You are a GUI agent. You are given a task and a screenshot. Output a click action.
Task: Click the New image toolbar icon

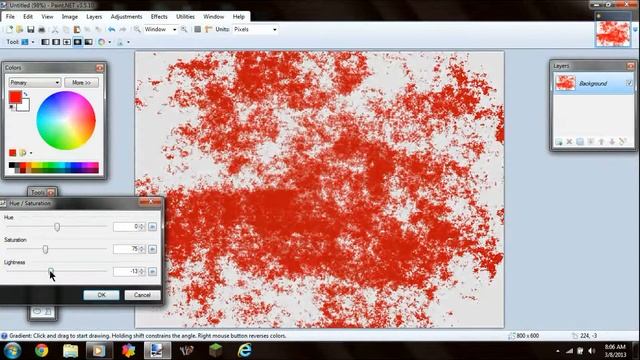(9, 29)
